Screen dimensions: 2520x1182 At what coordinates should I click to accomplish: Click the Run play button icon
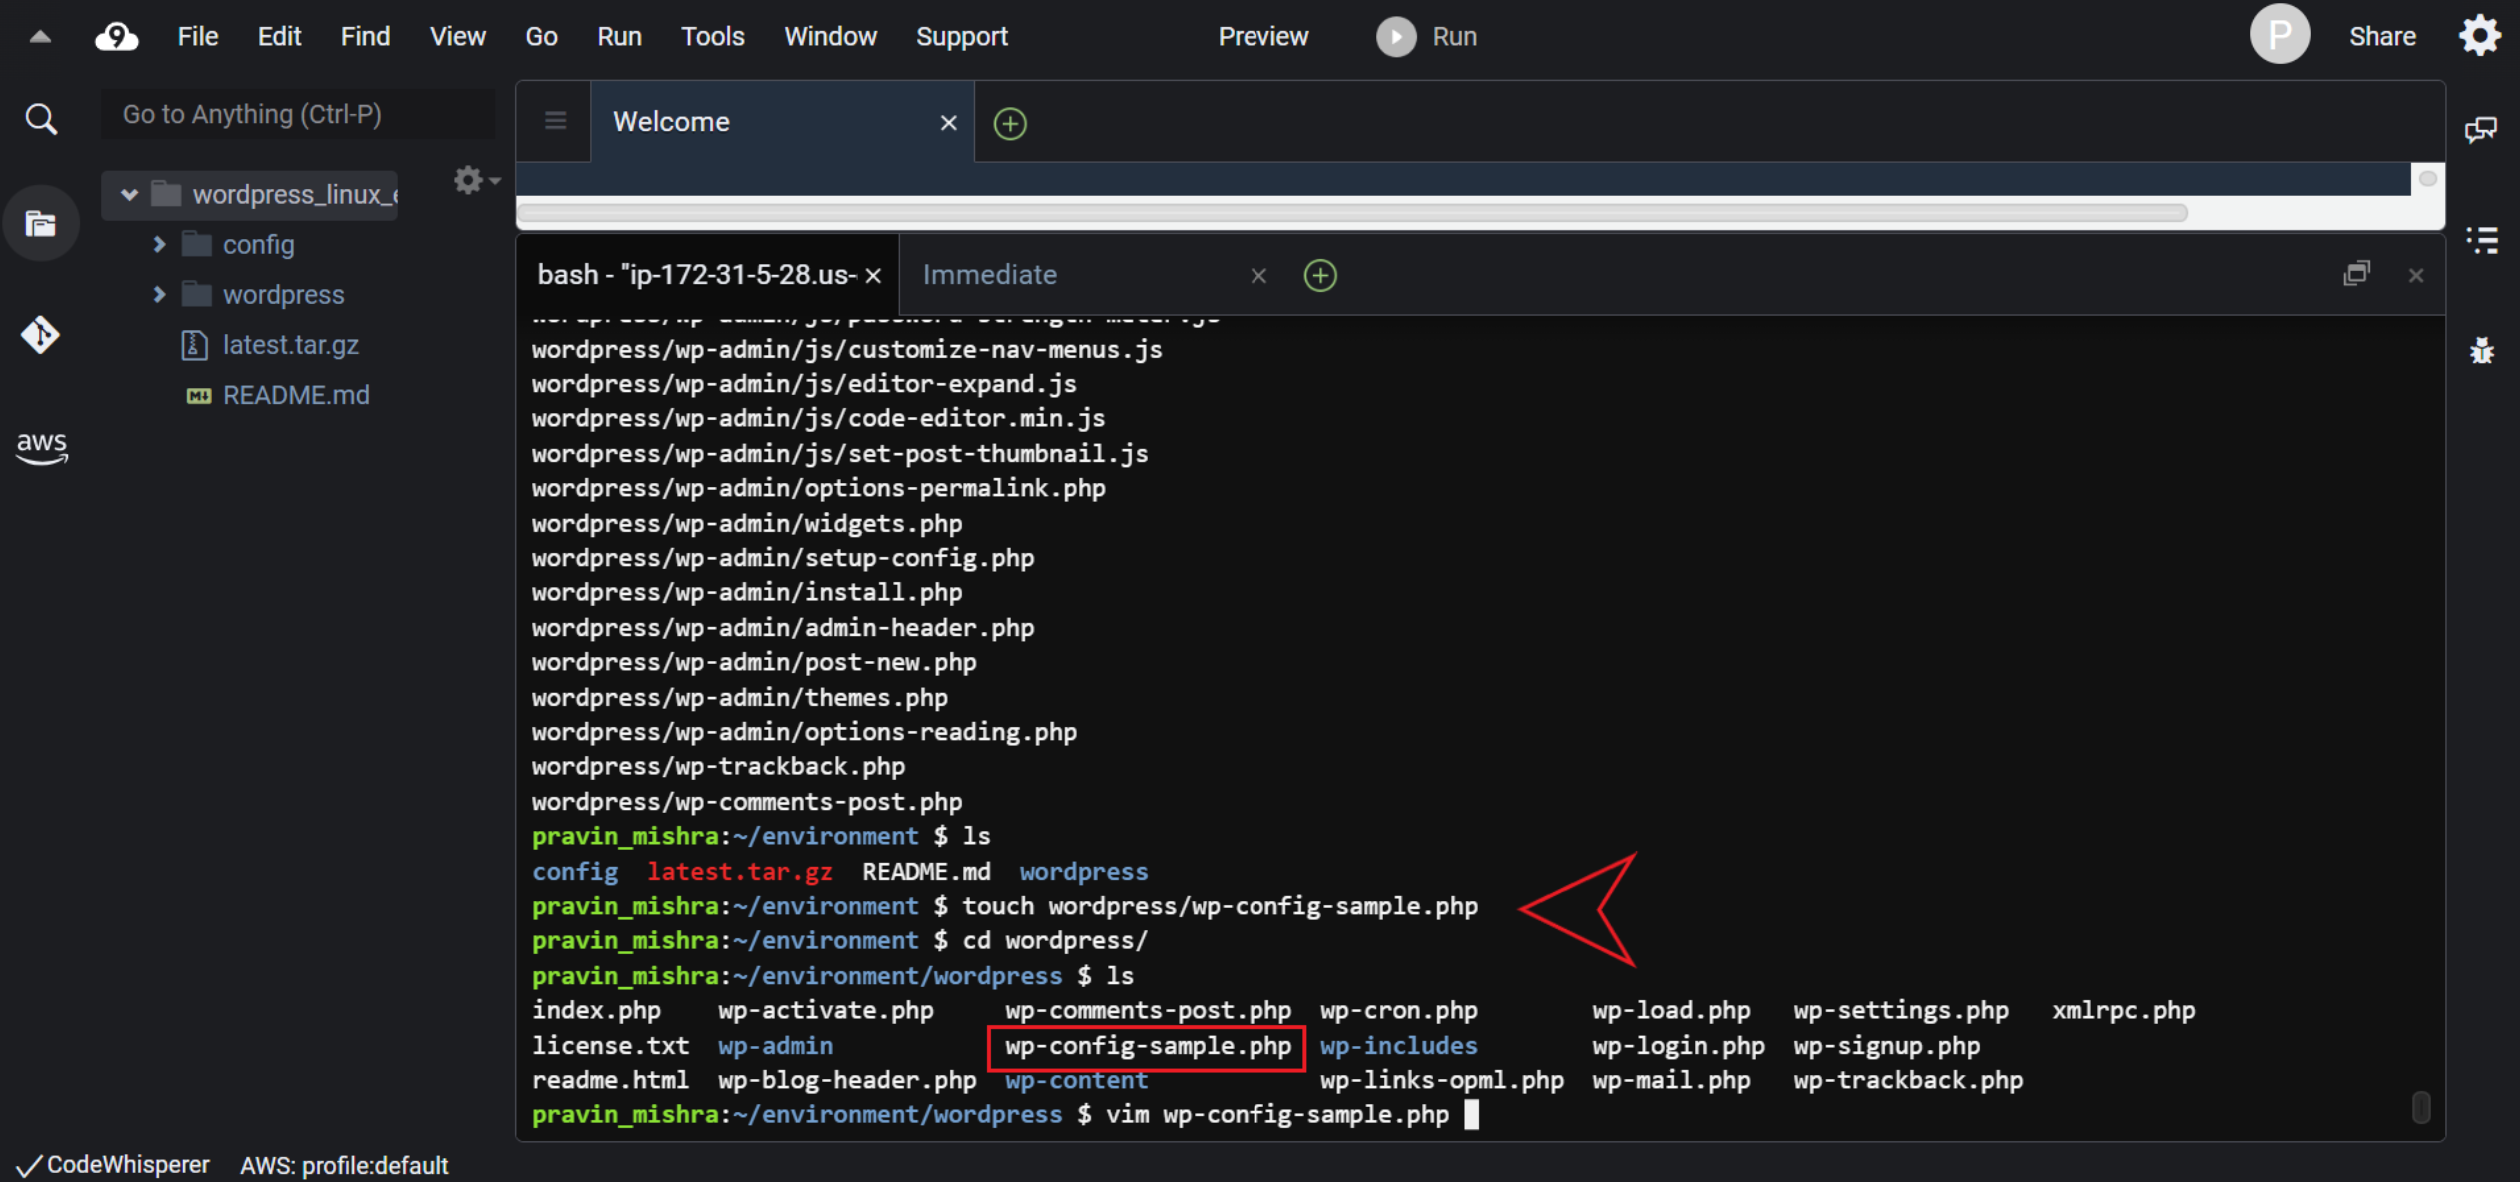1396,37
